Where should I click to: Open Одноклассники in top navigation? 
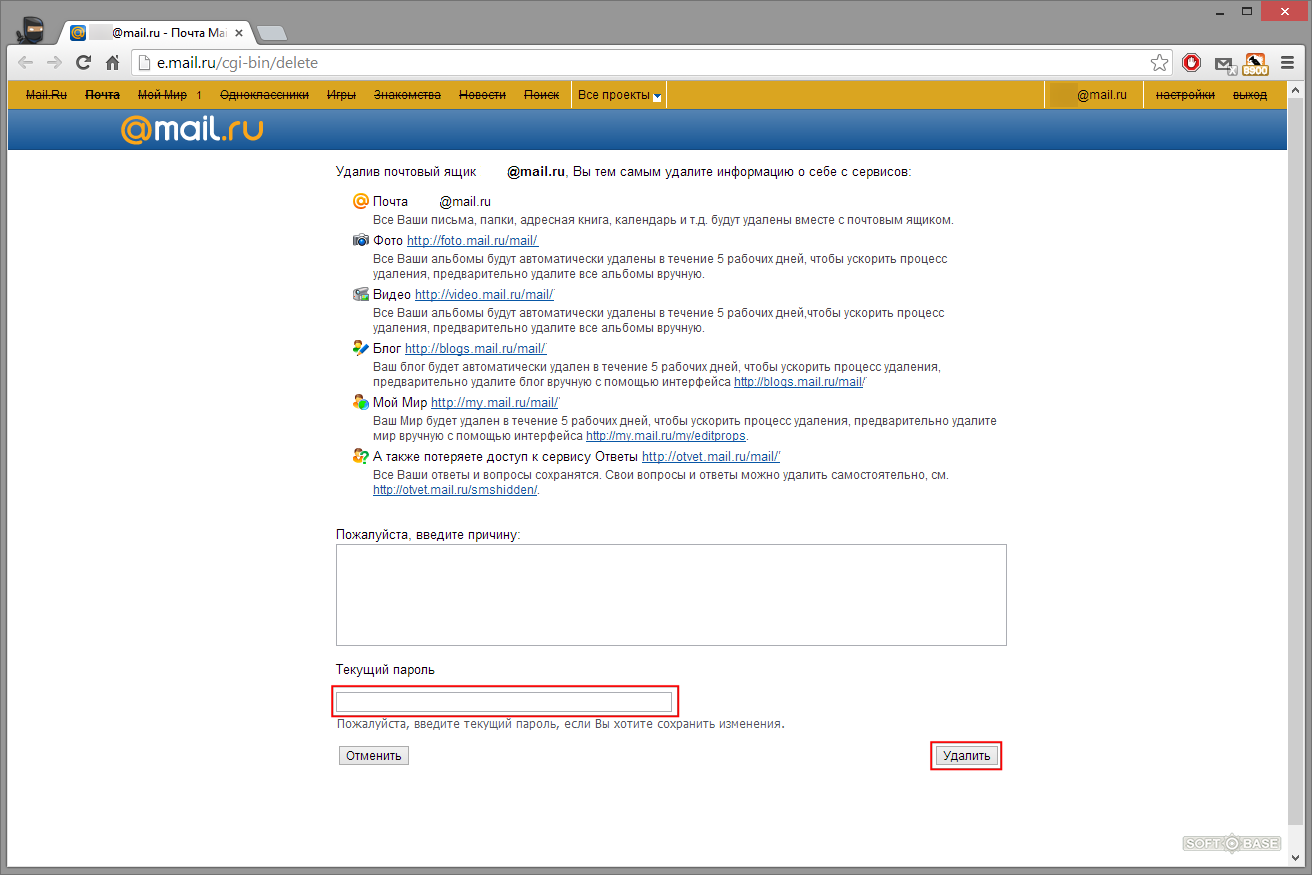point(264,95)
